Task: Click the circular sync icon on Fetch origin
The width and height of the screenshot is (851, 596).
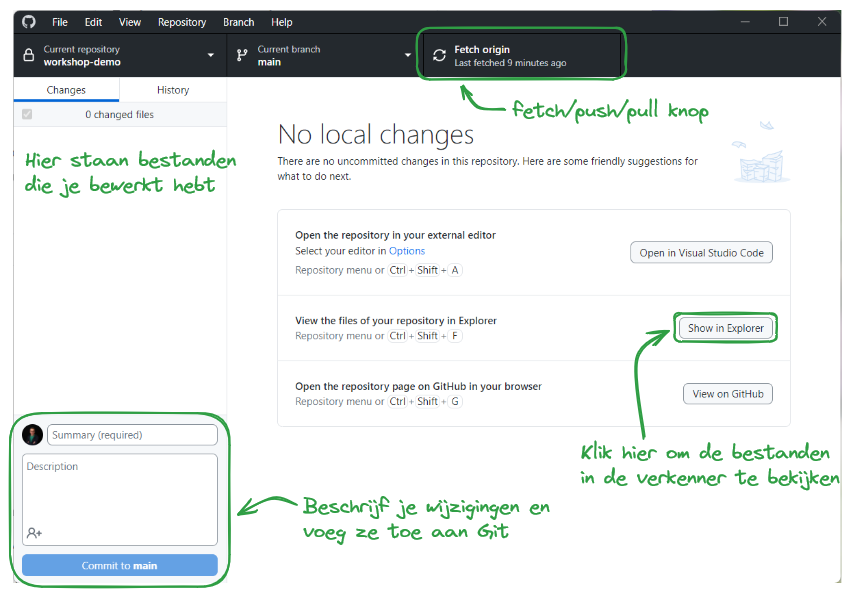Action: pos(439,55)
